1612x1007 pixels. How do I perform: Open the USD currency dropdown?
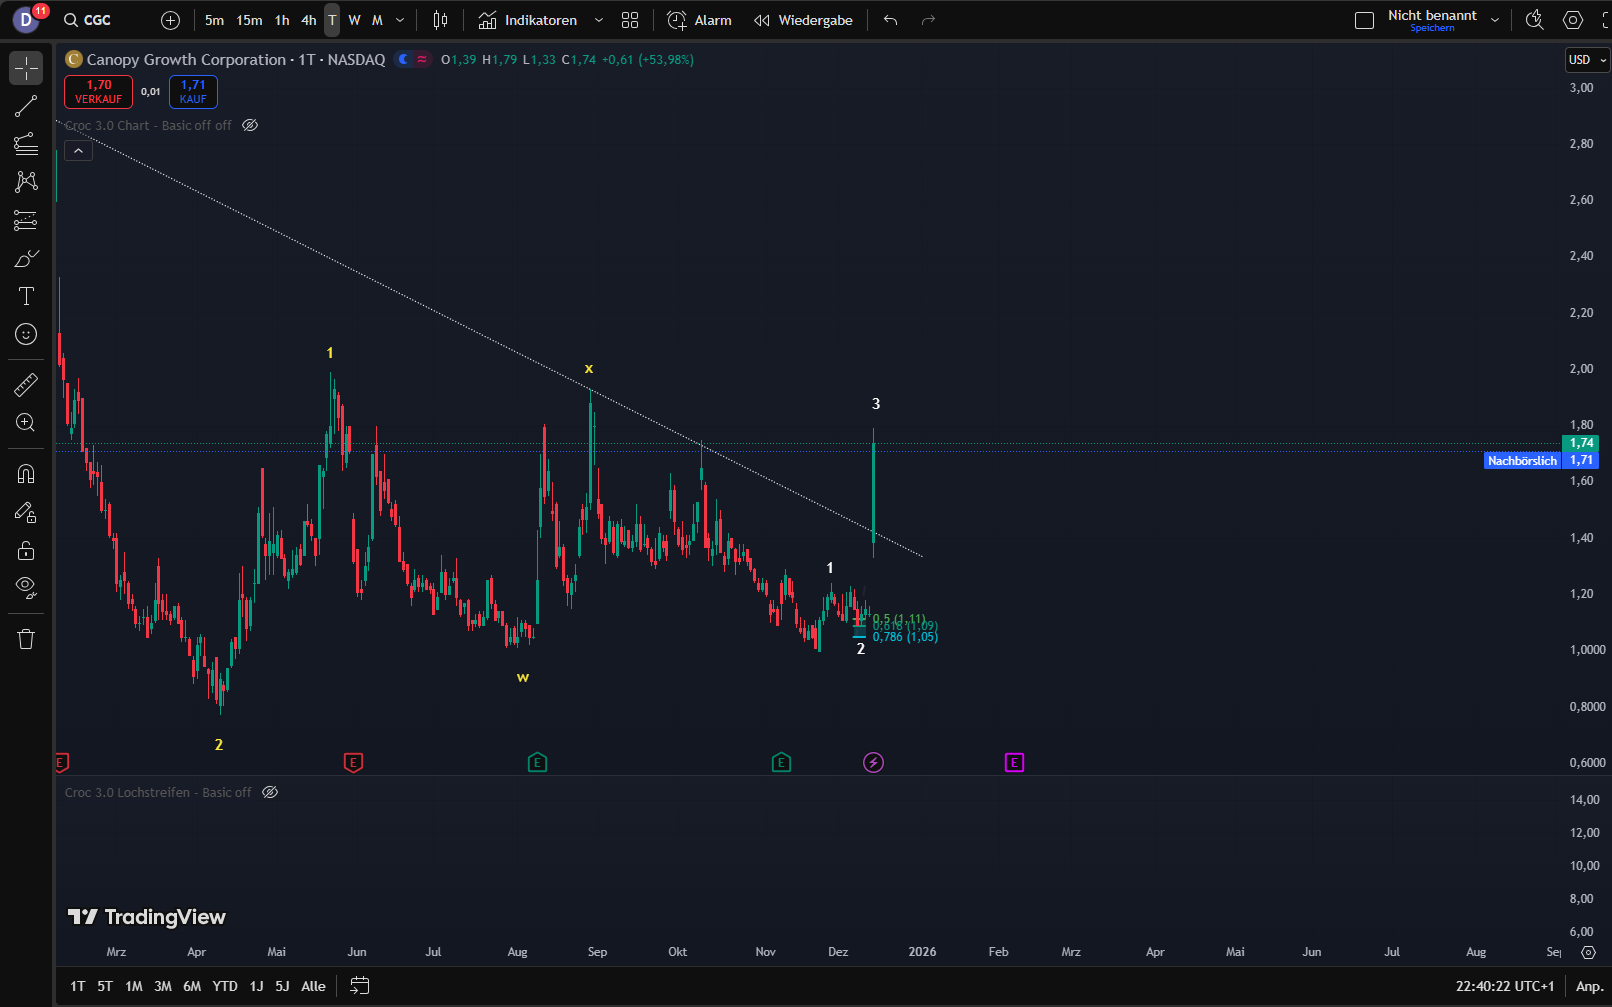[1587, 60]
